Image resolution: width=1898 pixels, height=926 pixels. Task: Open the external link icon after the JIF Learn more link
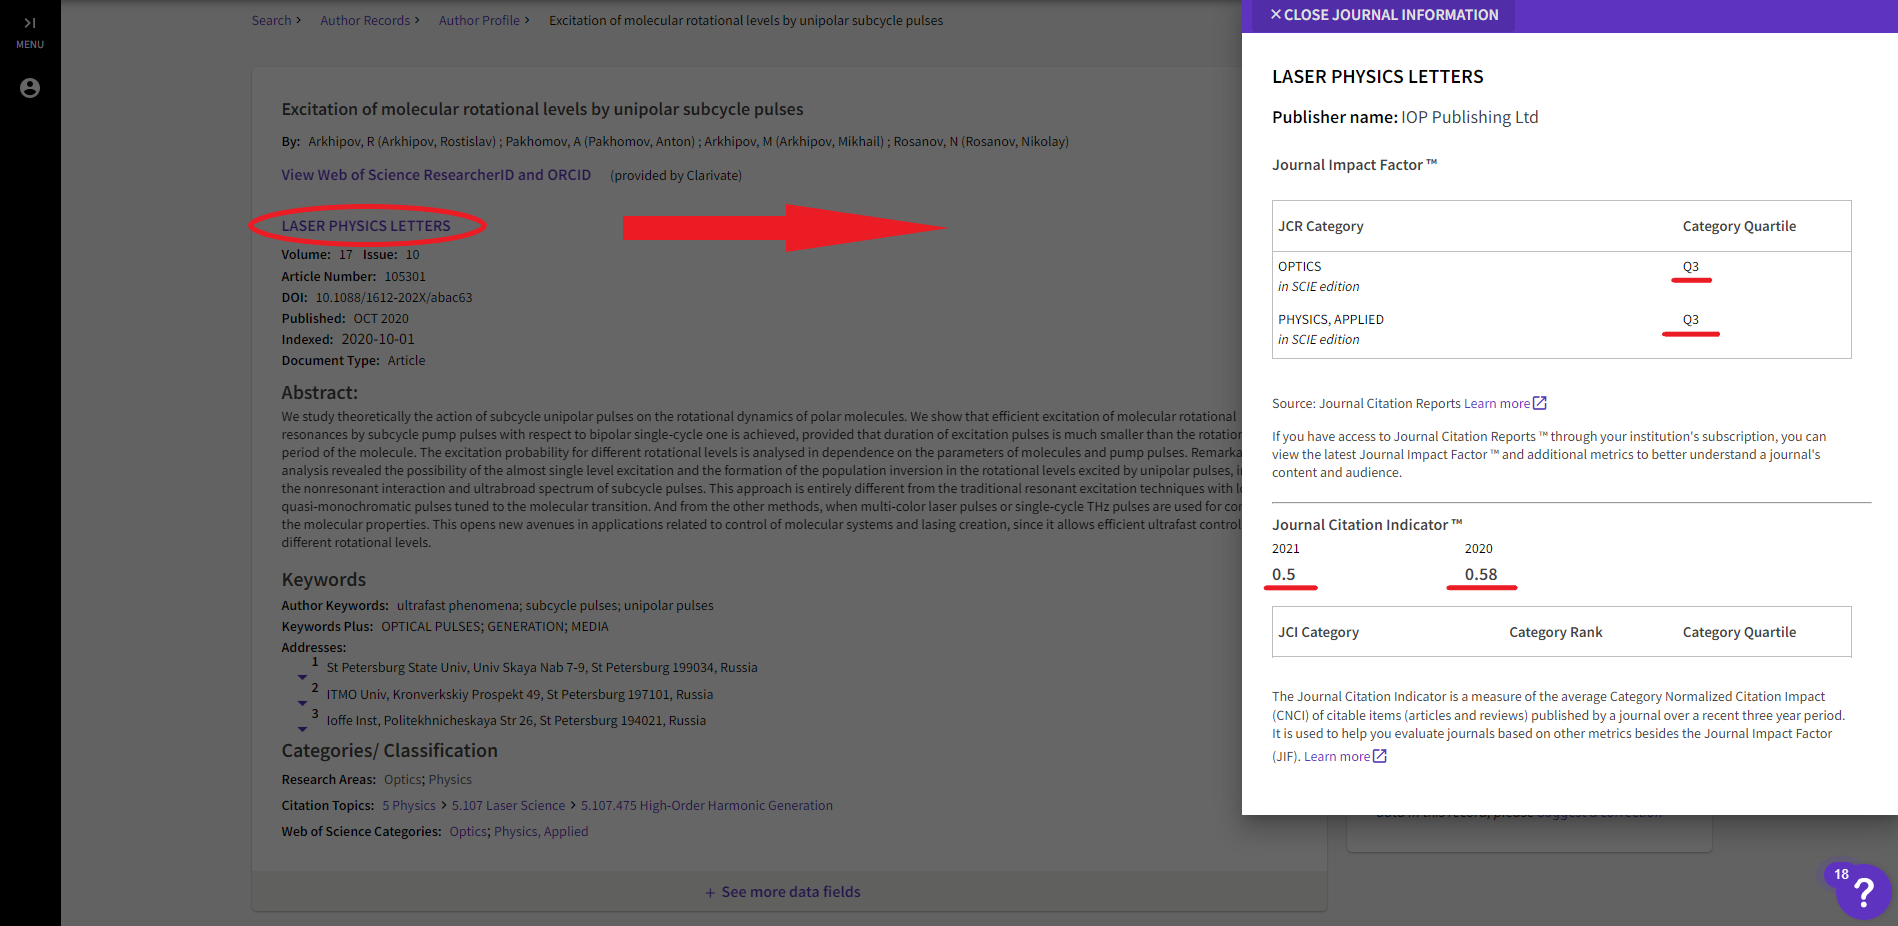coord(1380,756)
